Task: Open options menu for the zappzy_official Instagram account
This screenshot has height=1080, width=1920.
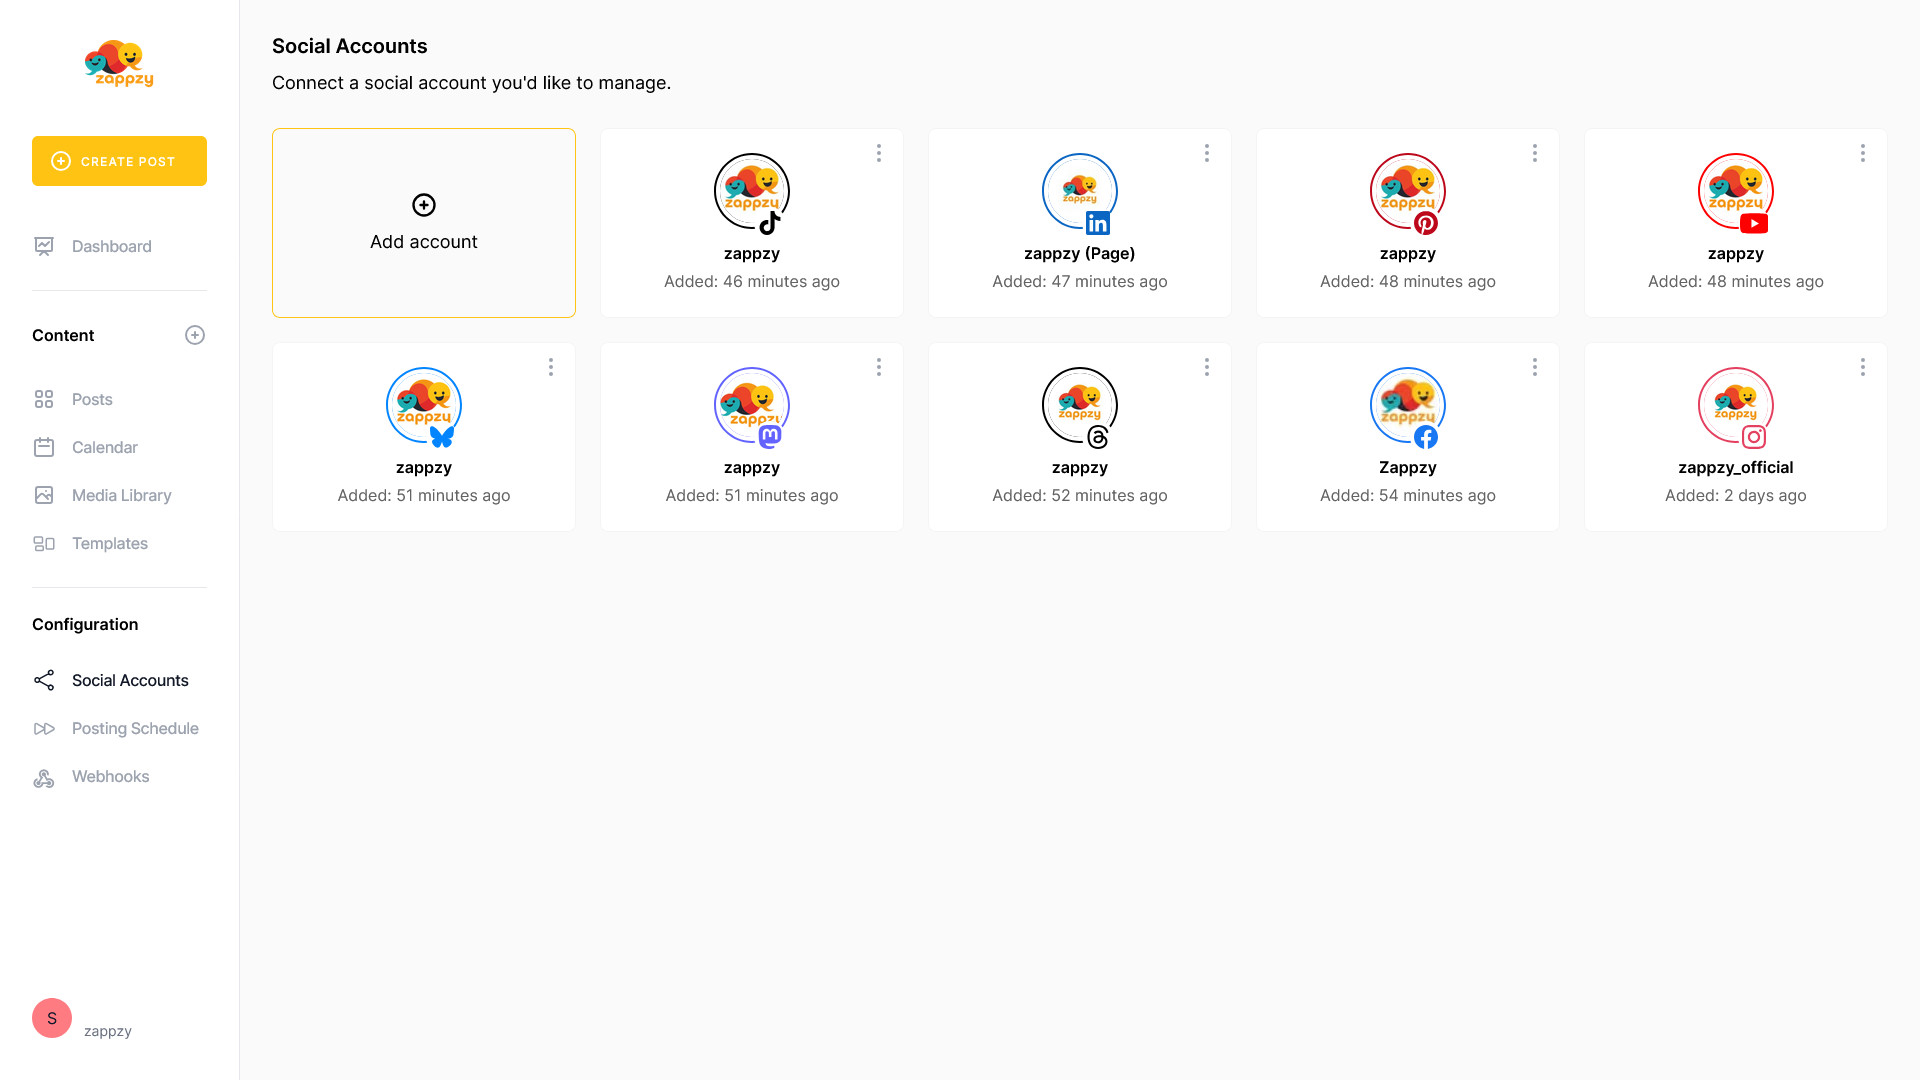Action: pos(1863,367)
